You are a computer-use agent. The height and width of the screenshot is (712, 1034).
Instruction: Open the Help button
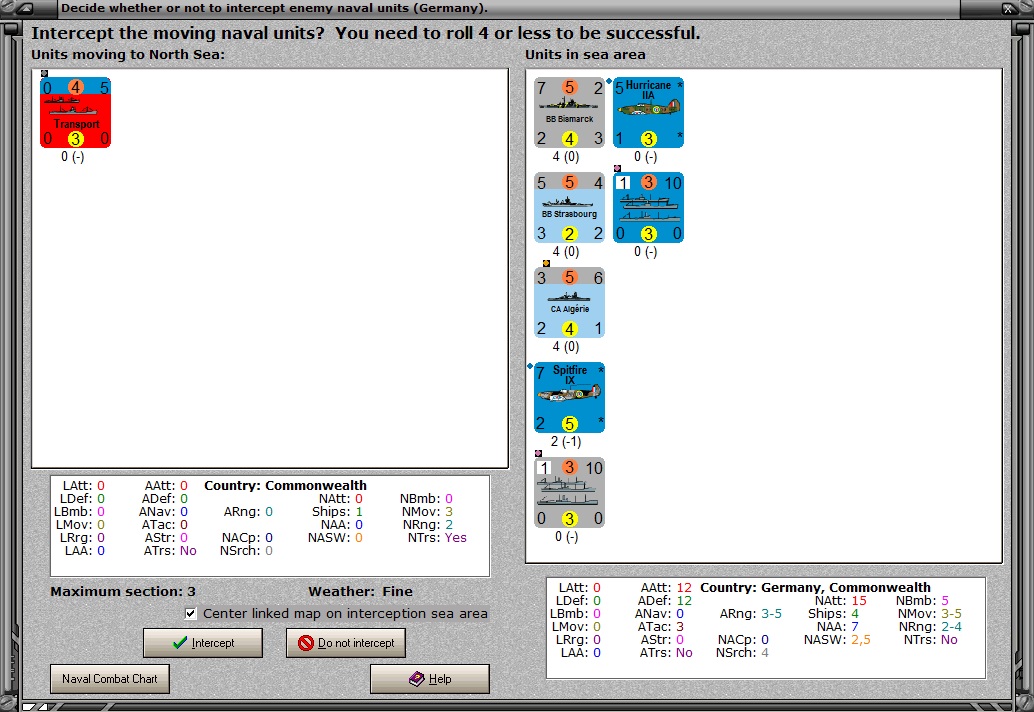(x=429, y=679)
